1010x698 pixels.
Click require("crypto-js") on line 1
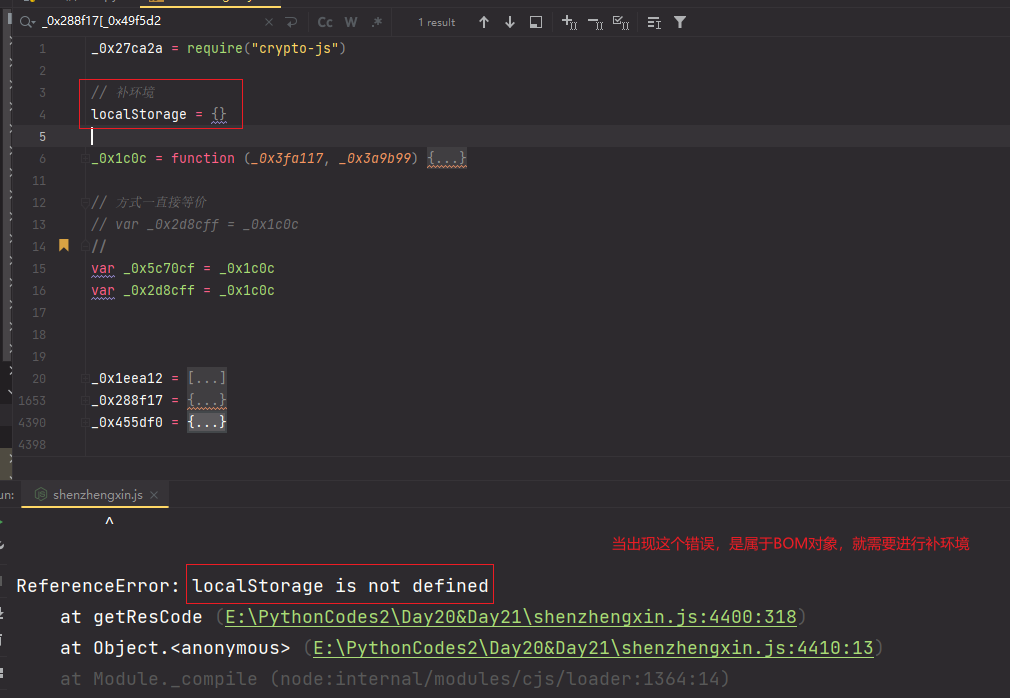[x=267, y=48]
